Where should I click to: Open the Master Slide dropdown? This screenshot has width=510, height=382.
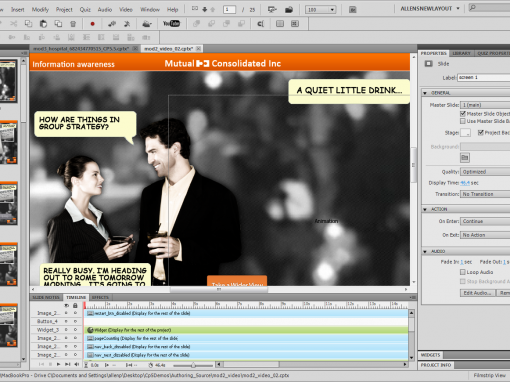coord(485,105)
